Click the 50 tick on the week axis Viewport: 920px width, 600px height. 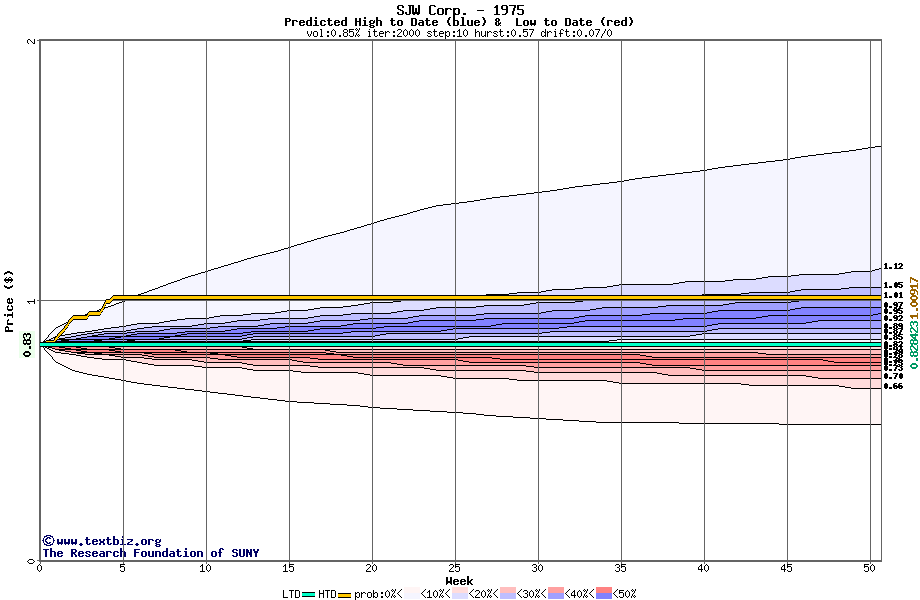click(869, 569)
